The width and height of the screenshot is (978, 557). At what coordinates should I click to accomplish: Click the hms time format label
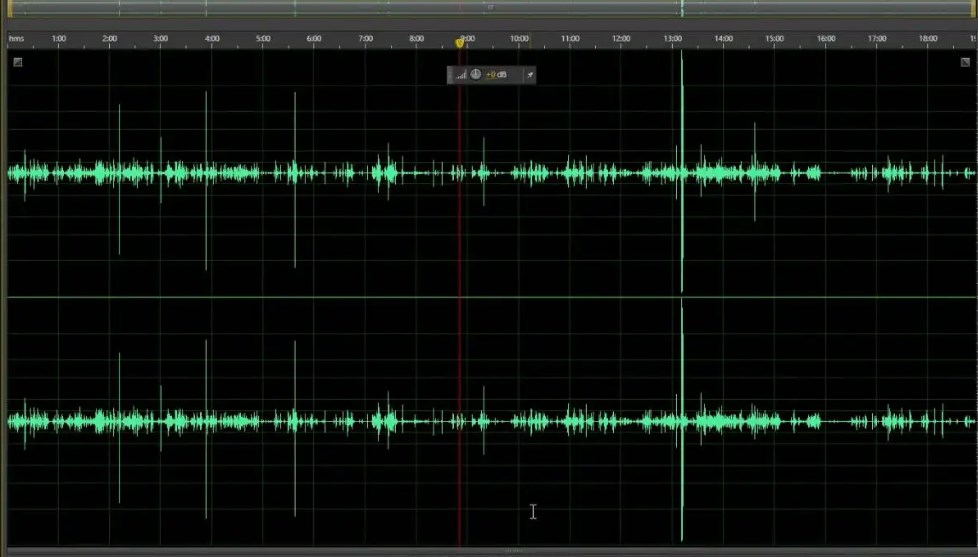[16, 39]
